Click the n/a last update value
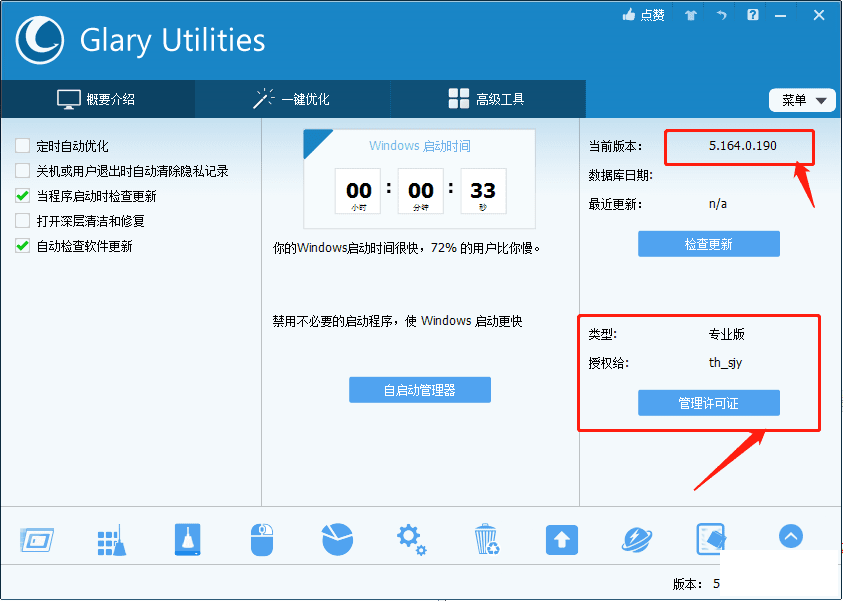This screenshot has width=843, height=601. click(x=718, y=204)
